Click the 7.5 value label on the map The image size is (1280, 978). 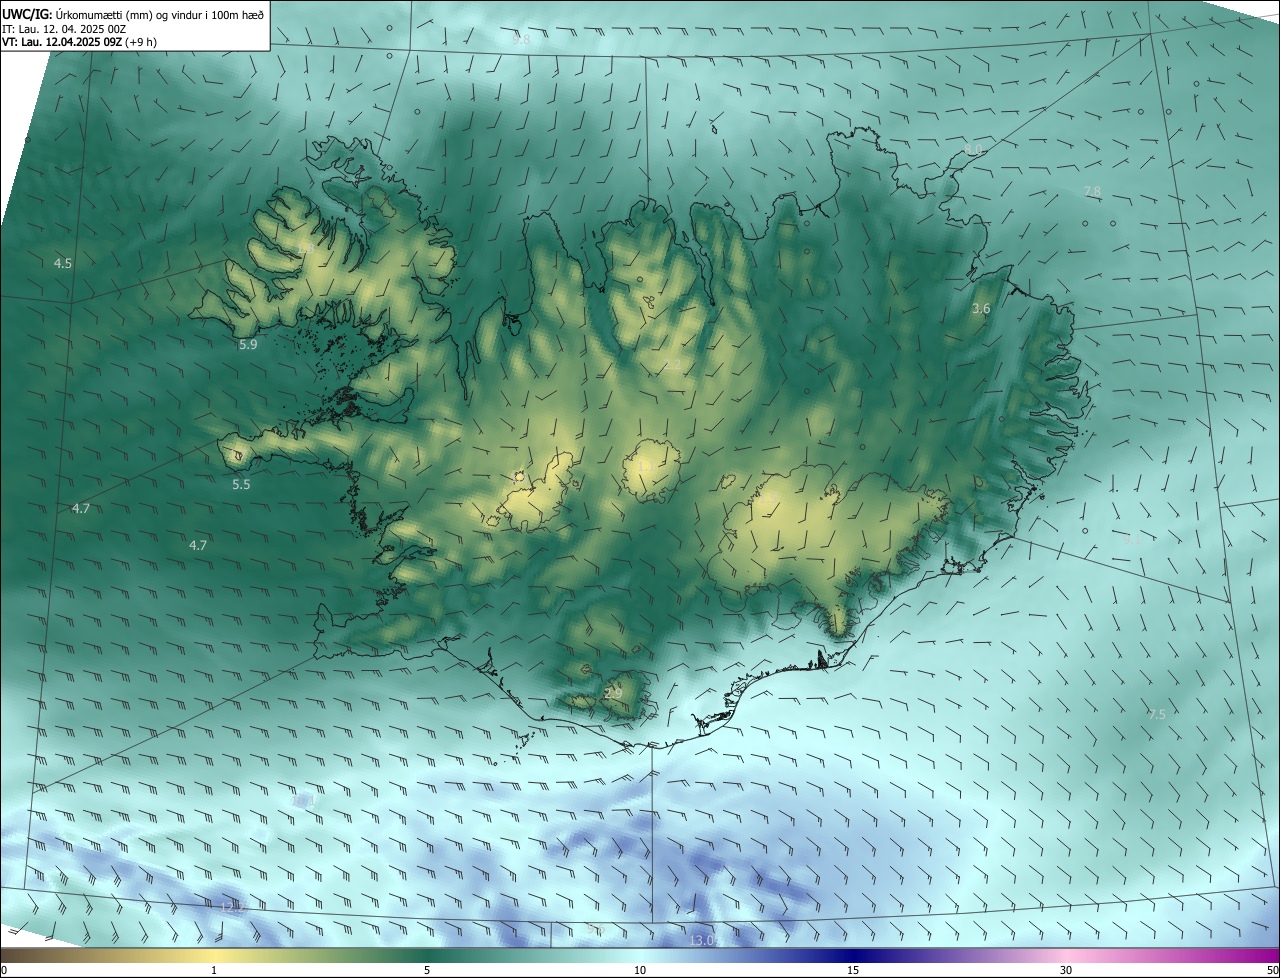1157,715
